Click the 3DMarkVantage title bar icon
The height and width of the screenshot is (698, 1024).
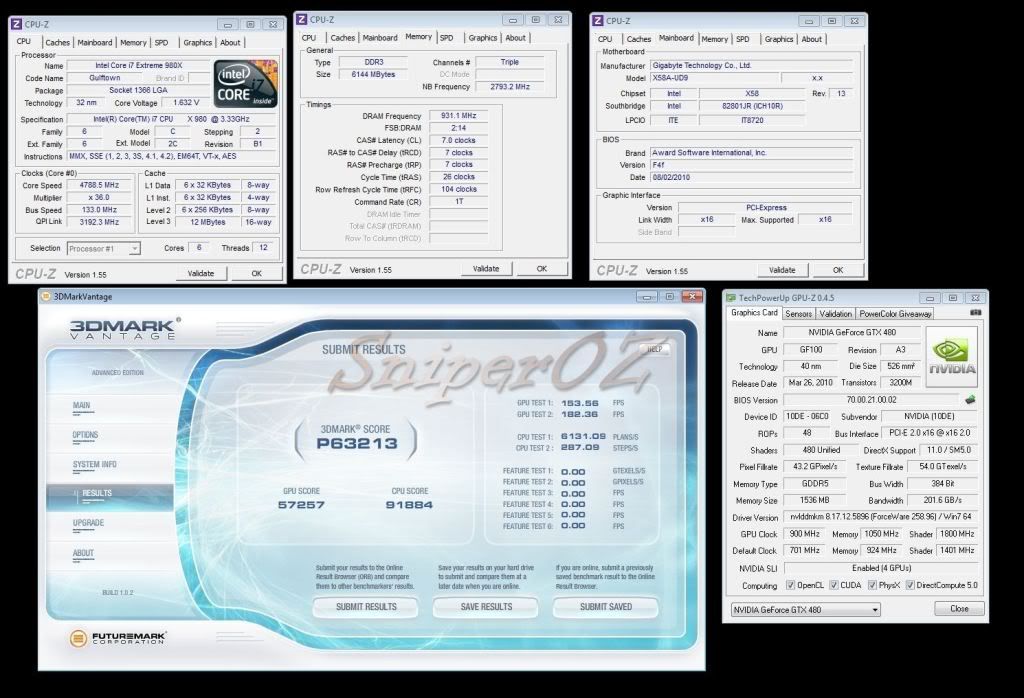[x=46, y=296]
